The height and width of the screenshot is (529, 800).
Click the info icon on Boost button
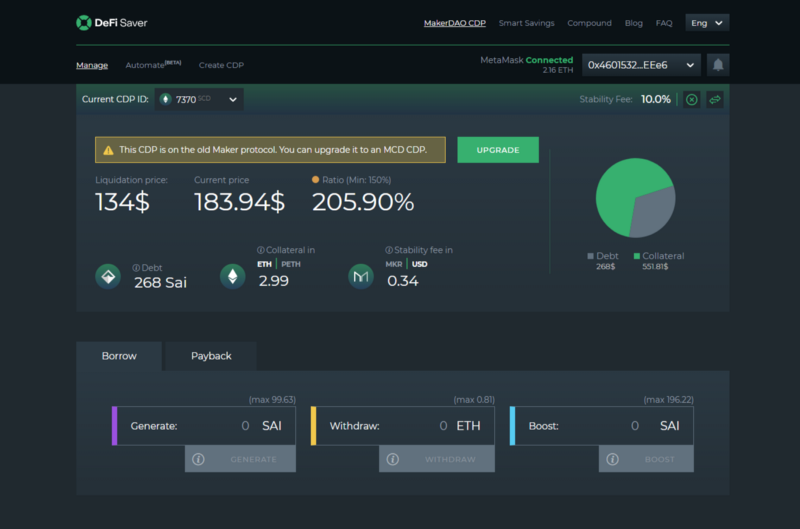coord(612,459)
